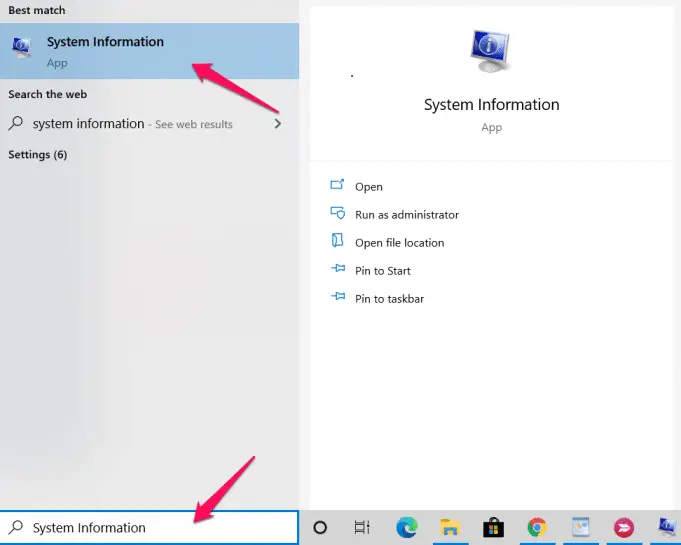681x545 pixels.
Task: Select Open in the right pane
Action: click(368, 187)
